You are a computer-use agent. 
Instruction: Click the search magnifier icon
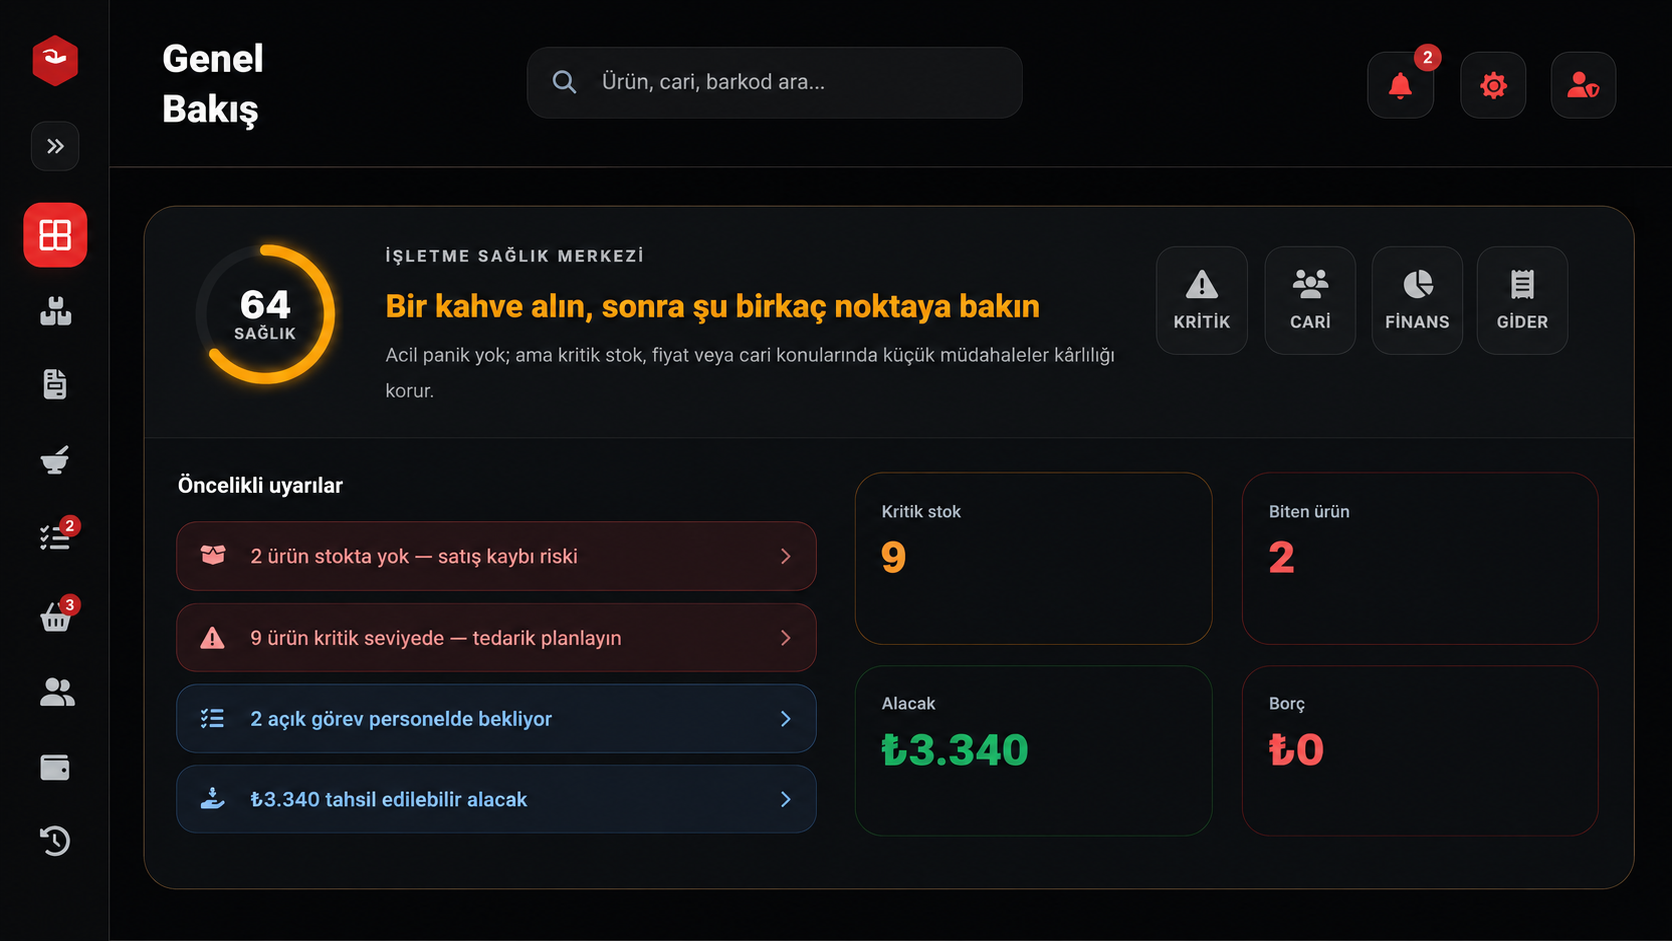(x=564, y=82)
